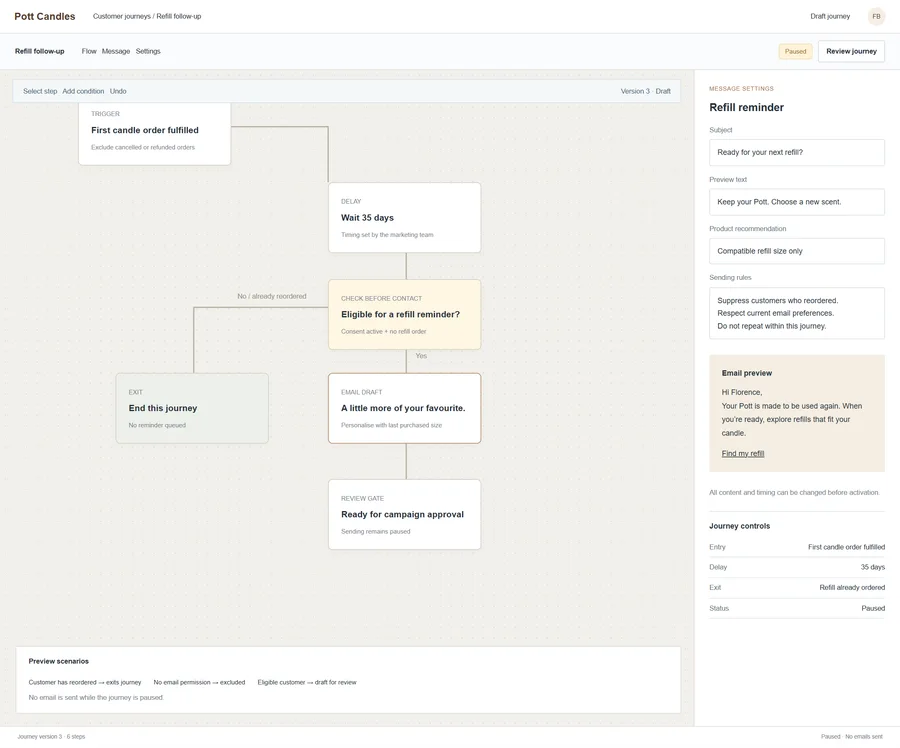The height and width of the screenshot is (748, 900).
Task: Click Add condition in canvas toolbar
Action: click(x=83, y=91)
